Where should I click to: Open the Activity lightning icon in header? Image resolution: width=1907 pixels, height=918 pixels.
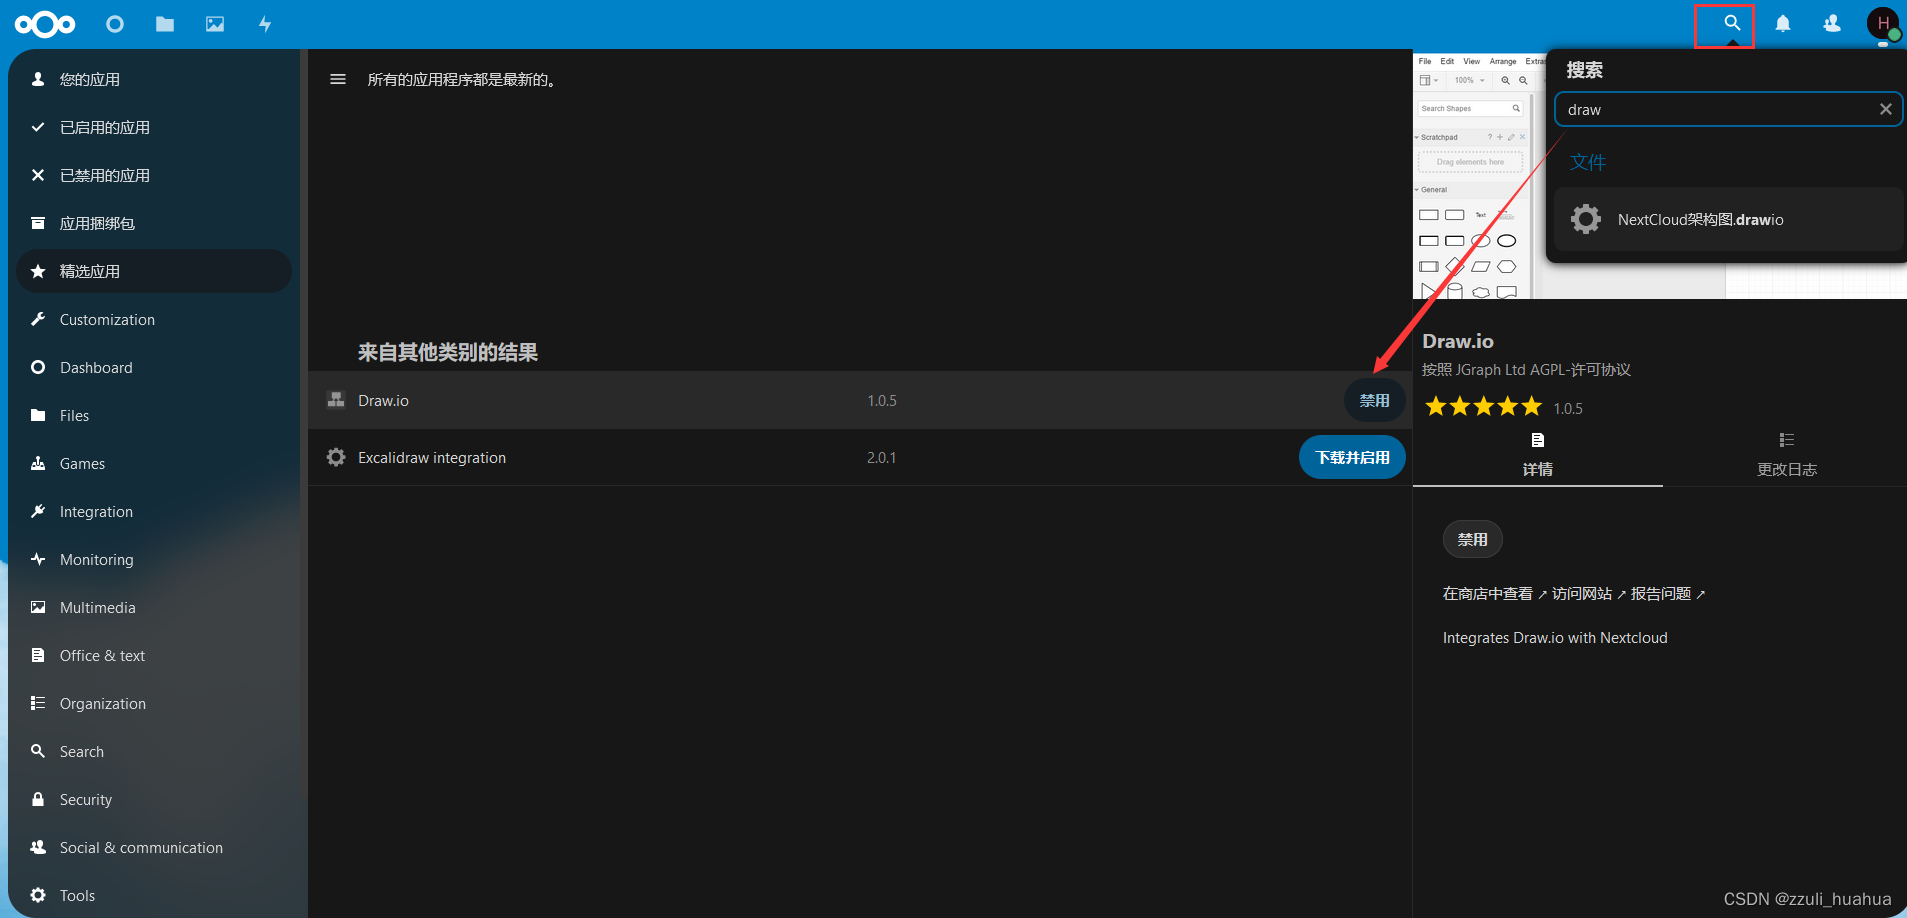click(x=265, y=24)
